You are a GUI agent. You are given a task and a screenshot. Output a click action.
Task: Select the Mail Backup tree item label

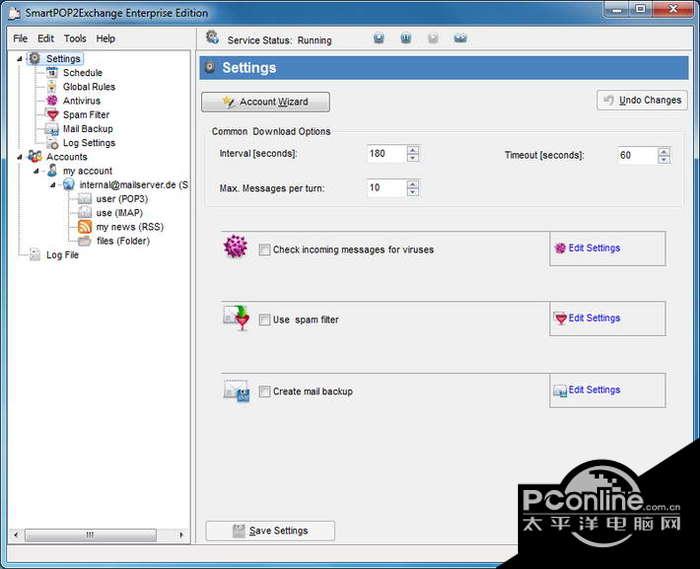[88, 129]
